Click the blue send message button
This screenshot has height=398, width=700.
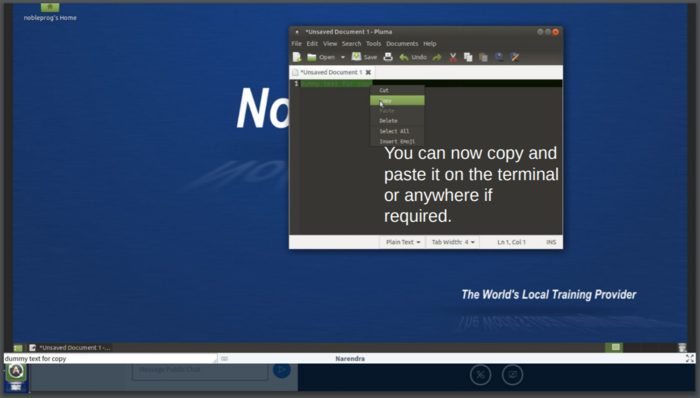pyautogui.click(x=282, y=369)
